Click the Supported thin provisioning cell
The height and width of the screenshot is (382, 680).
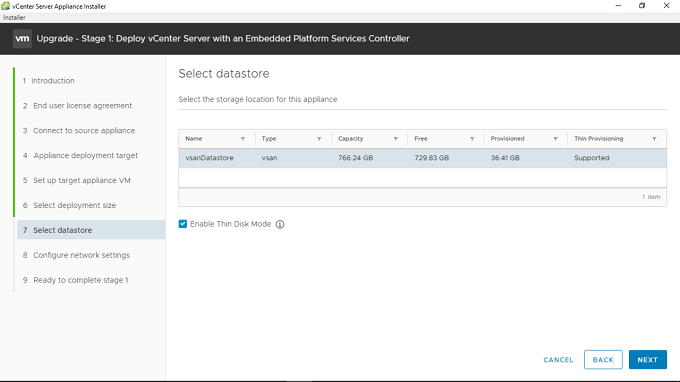592,158
